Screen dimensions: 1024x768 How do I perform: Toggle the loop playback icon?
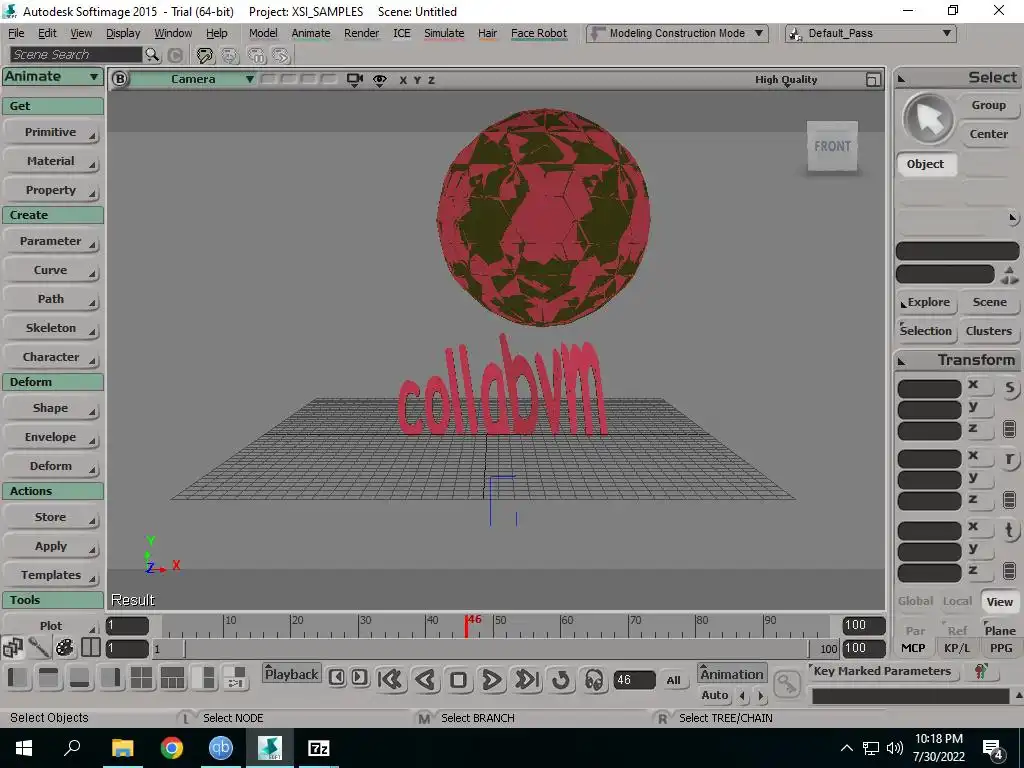561,680
